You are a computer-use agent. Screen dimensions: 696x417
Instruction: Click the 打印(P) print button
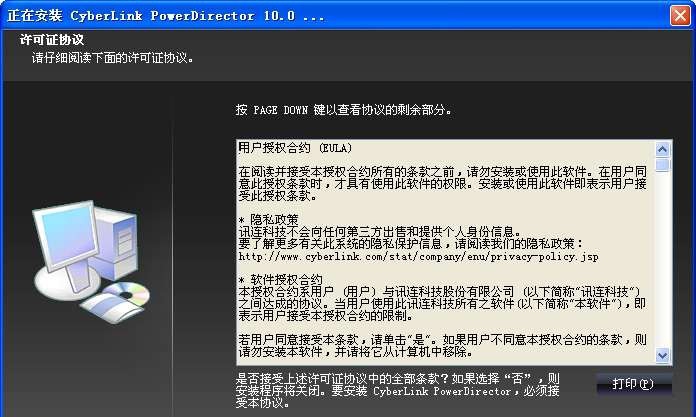click(x=634, y=384)
